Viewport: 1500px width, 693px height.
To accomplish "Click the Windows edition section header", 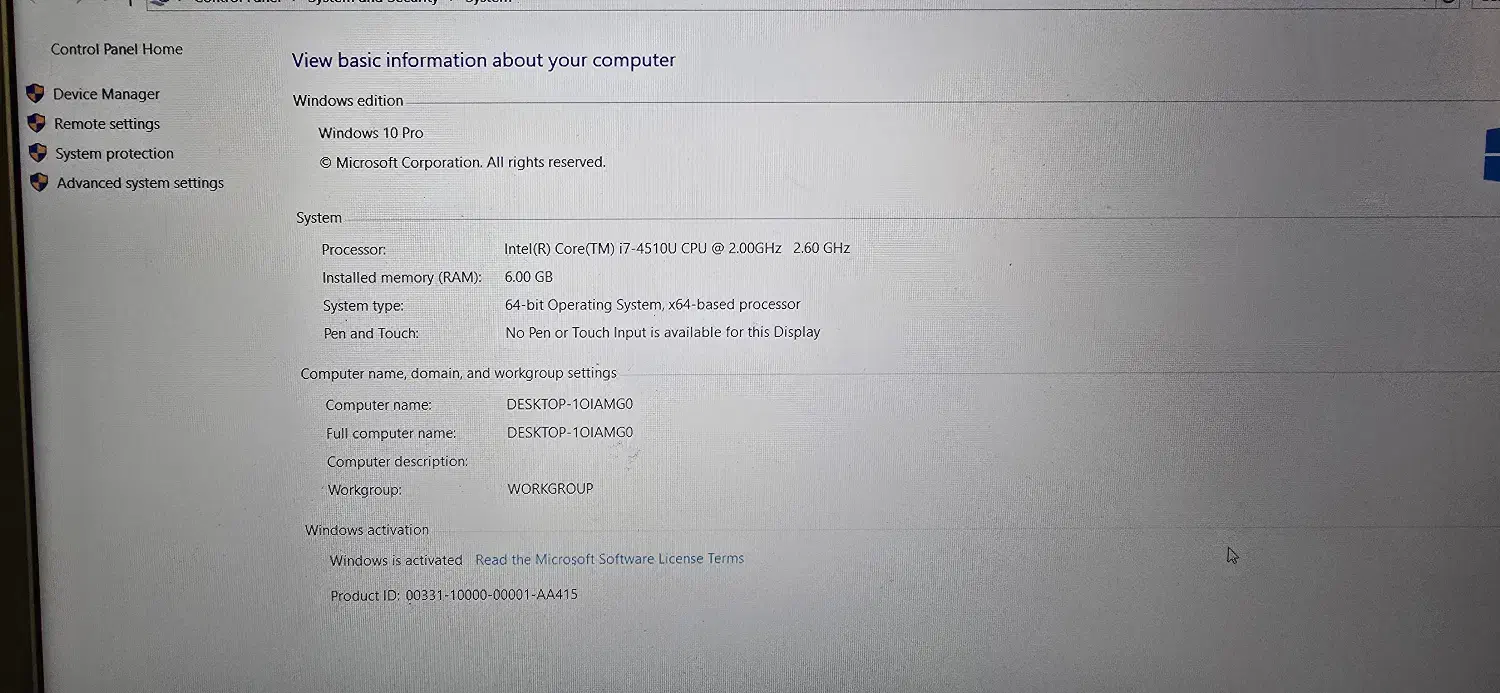I will point(348,100).
